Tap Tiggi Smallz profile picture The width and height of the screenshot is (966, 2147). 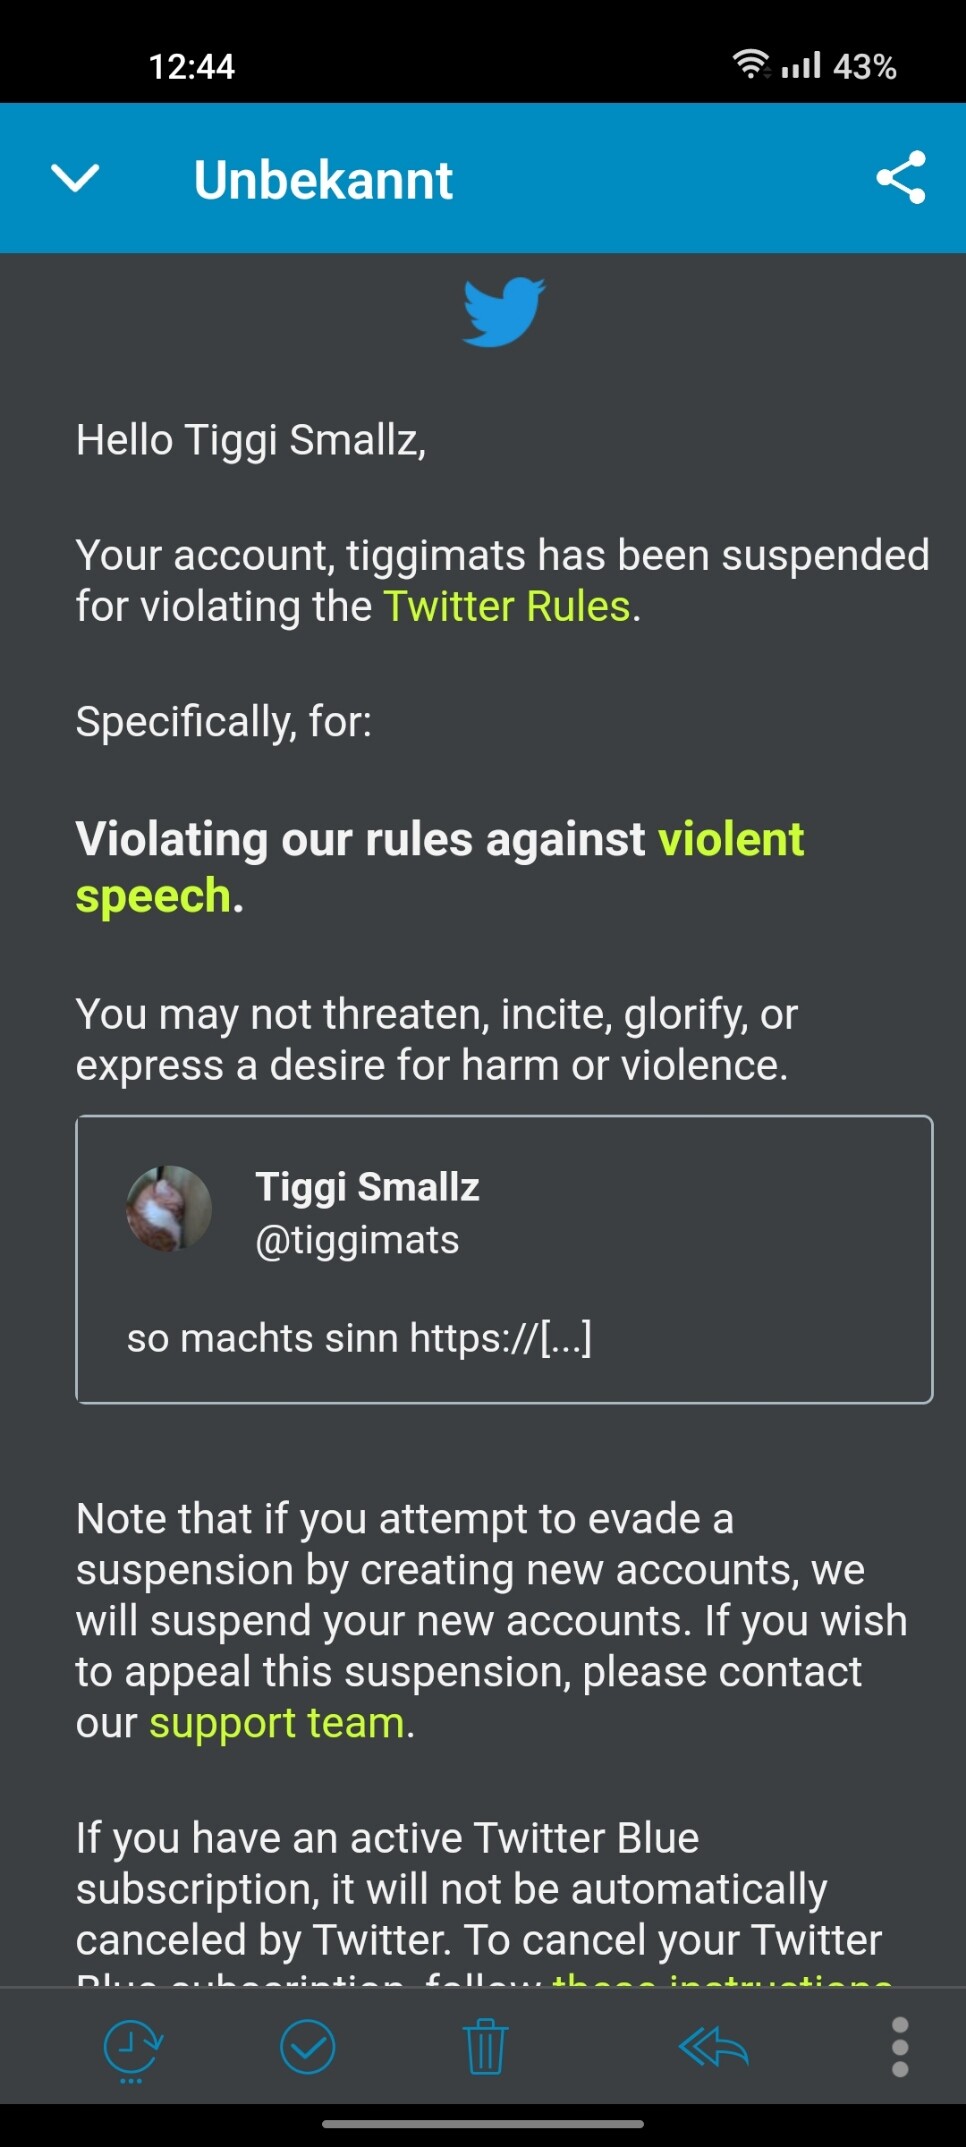tap(169, 1208)
